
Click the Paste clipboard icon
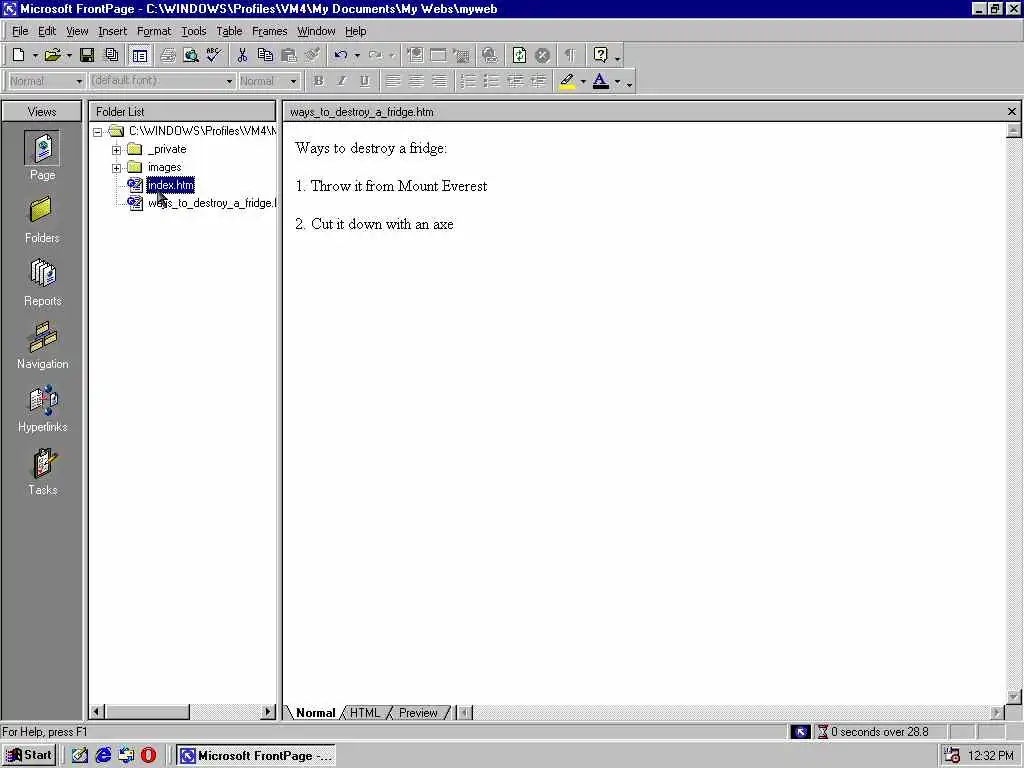click(x=289, y=56)
